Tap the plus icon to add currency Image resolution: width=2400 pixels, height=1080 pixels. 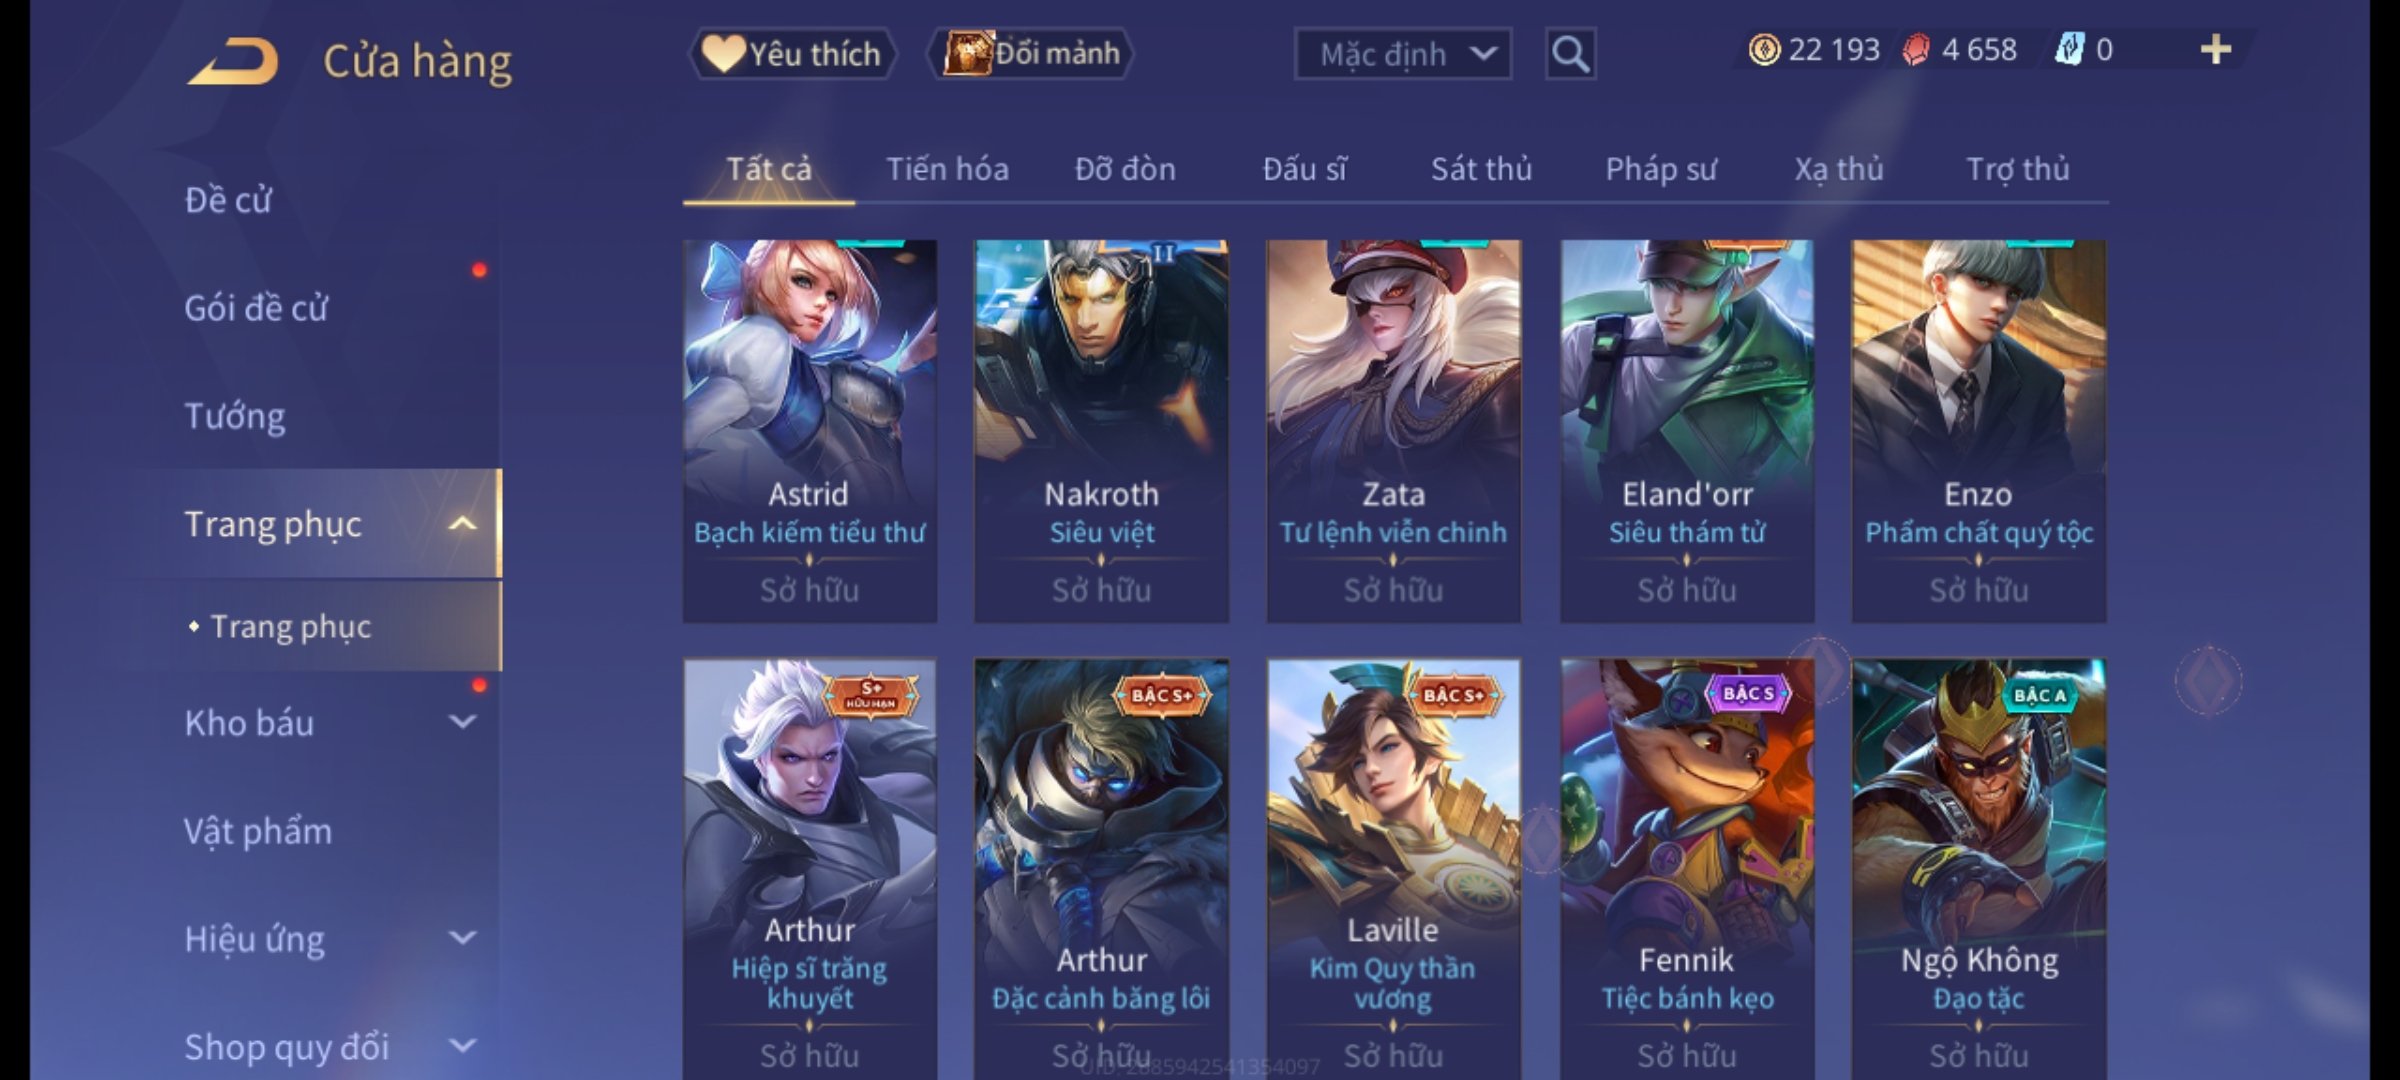[x=2216, y=50]
